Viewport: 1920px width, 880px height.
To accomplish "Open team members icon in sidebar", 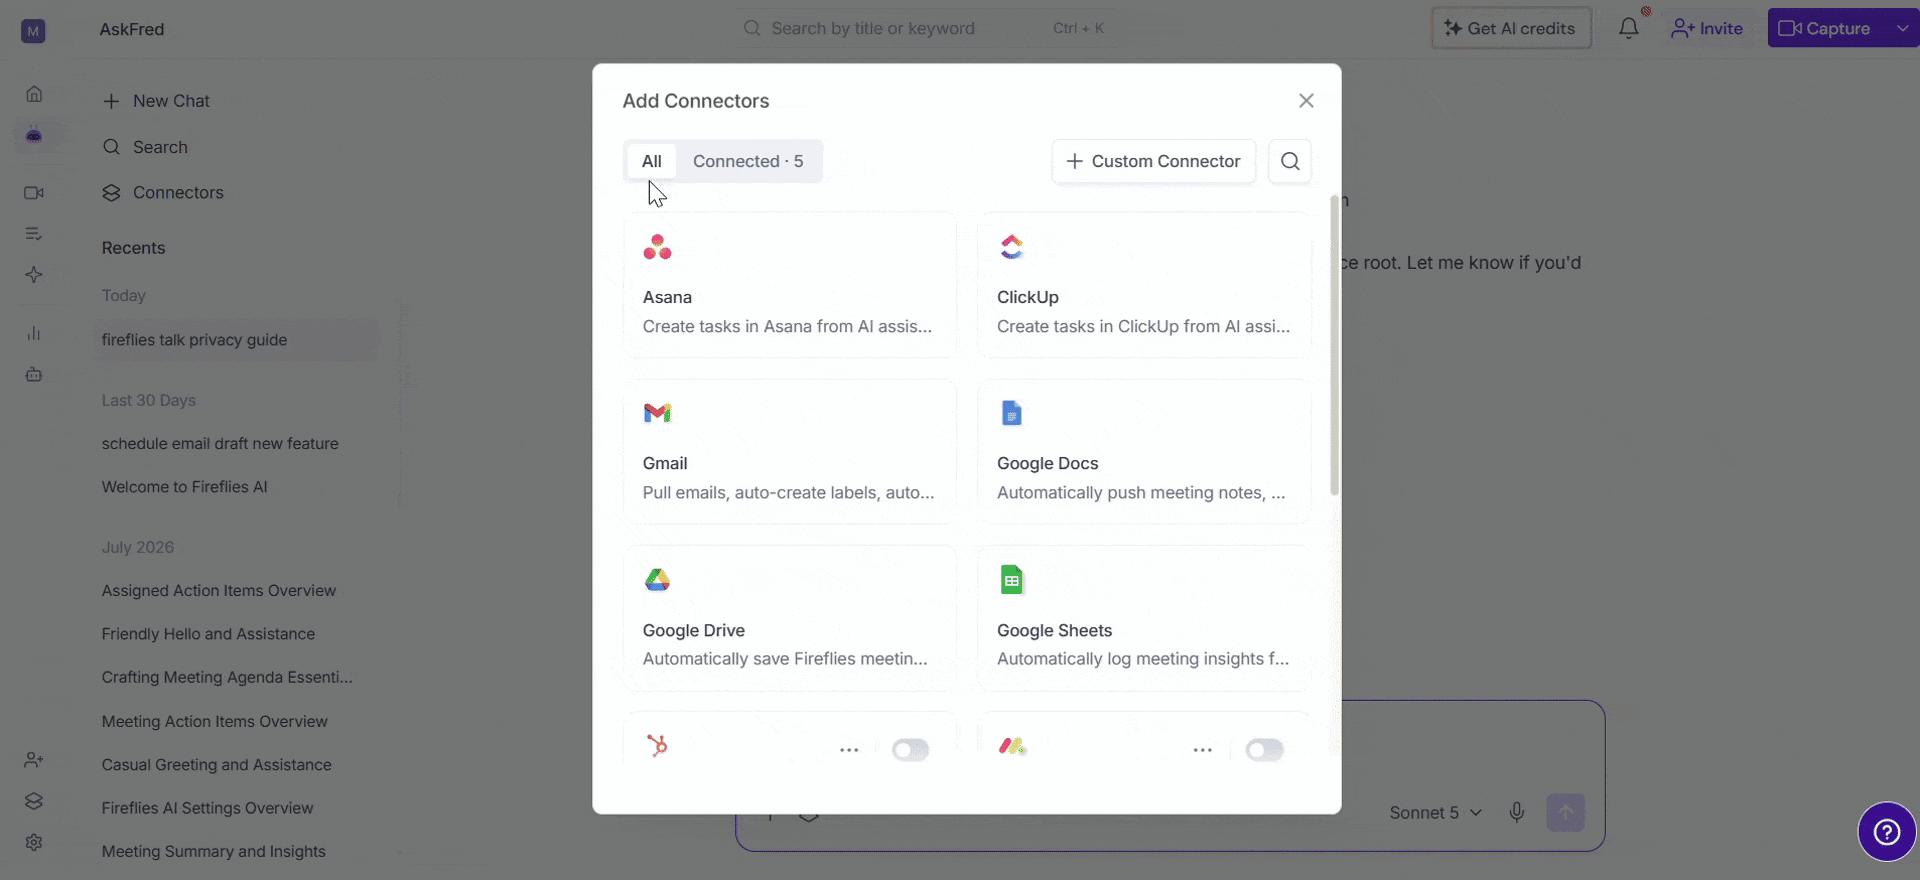I will click(34, 760).
